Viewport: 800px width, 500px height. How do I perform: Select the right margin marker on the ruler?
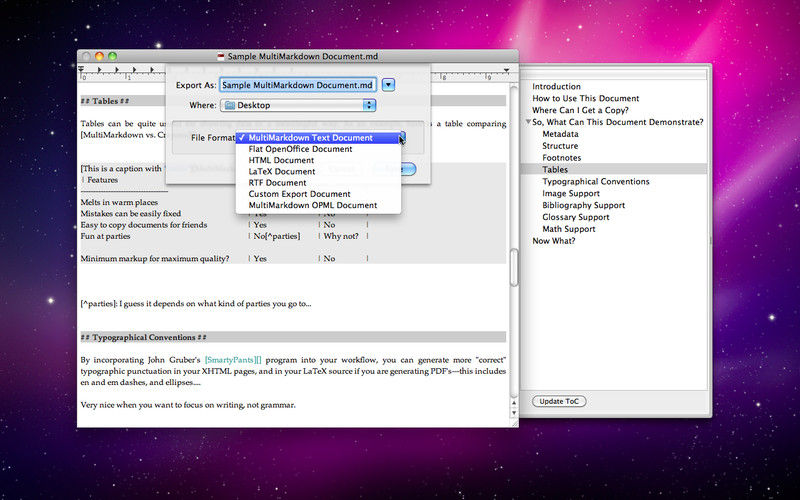tap(506, 70)
